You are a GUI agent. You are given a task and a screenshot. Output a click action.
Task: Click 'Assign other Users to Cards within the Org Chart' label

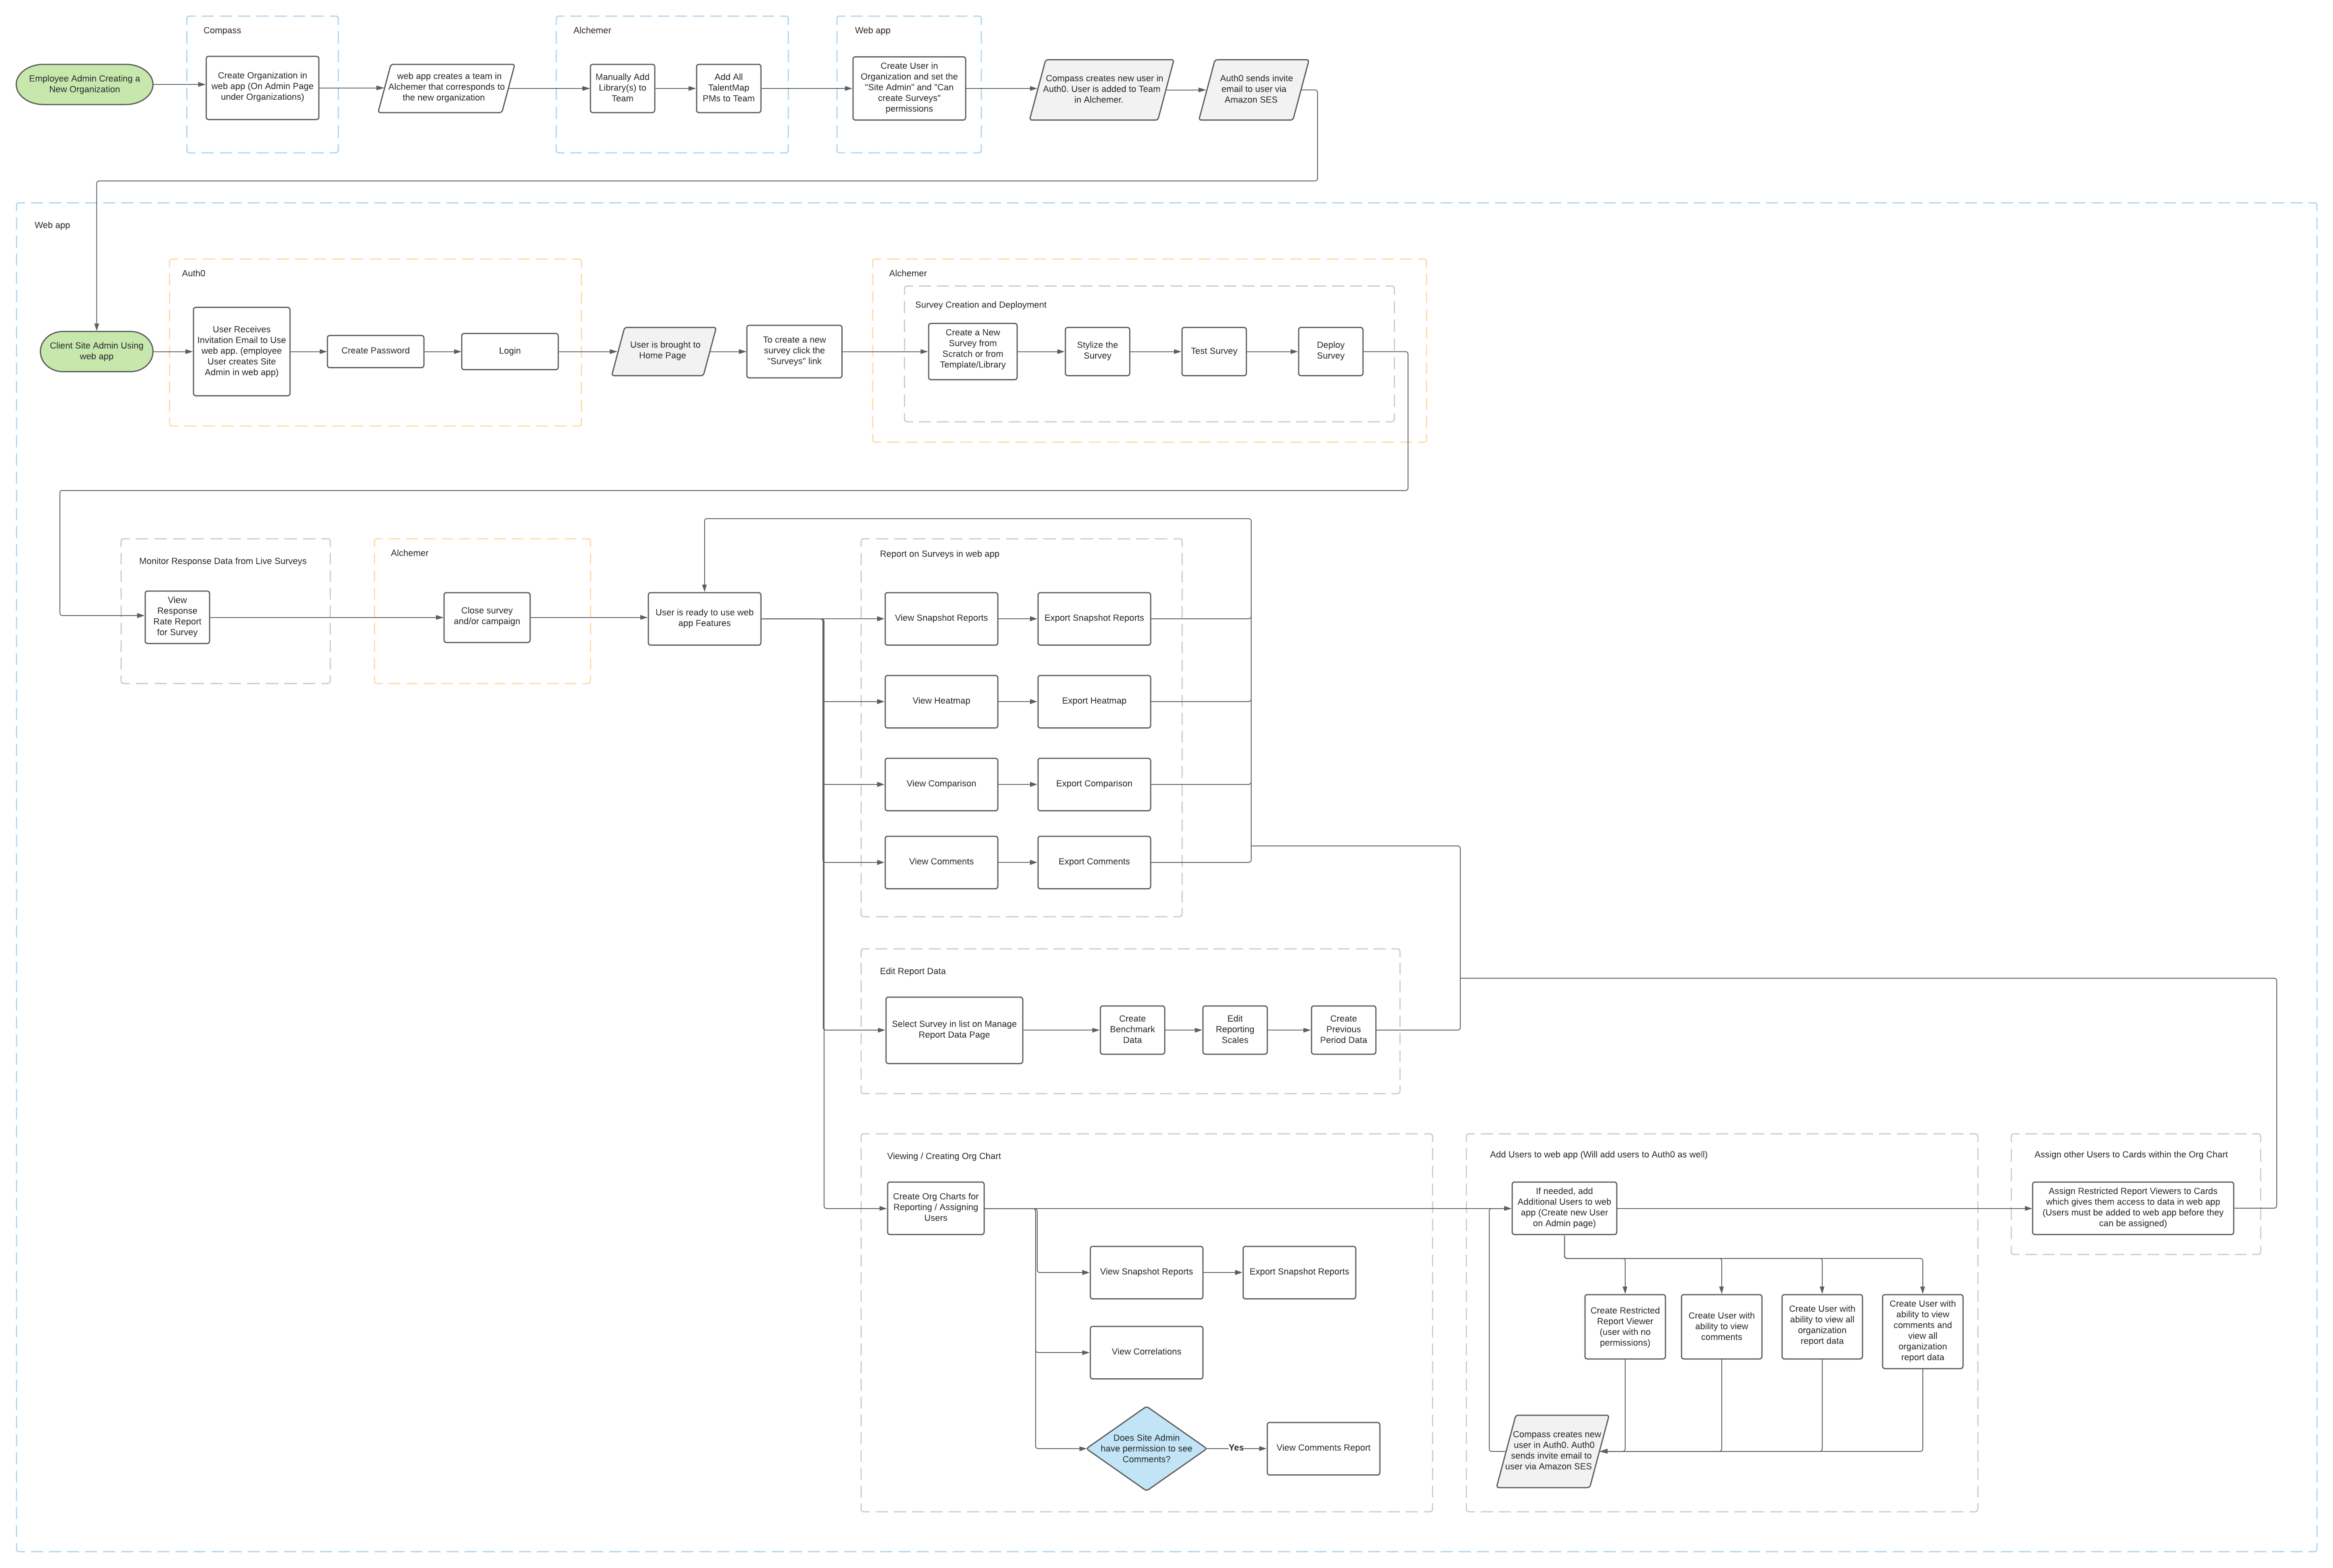(2131, 1155)
